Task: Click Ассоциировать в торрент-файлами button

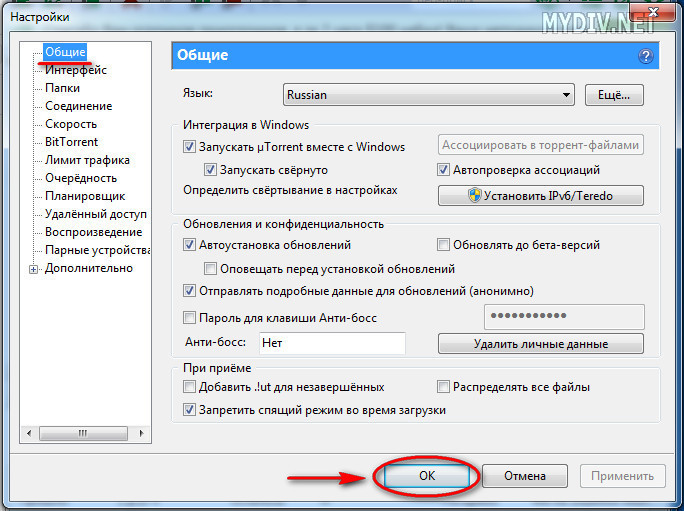Action: coord(540,145)
